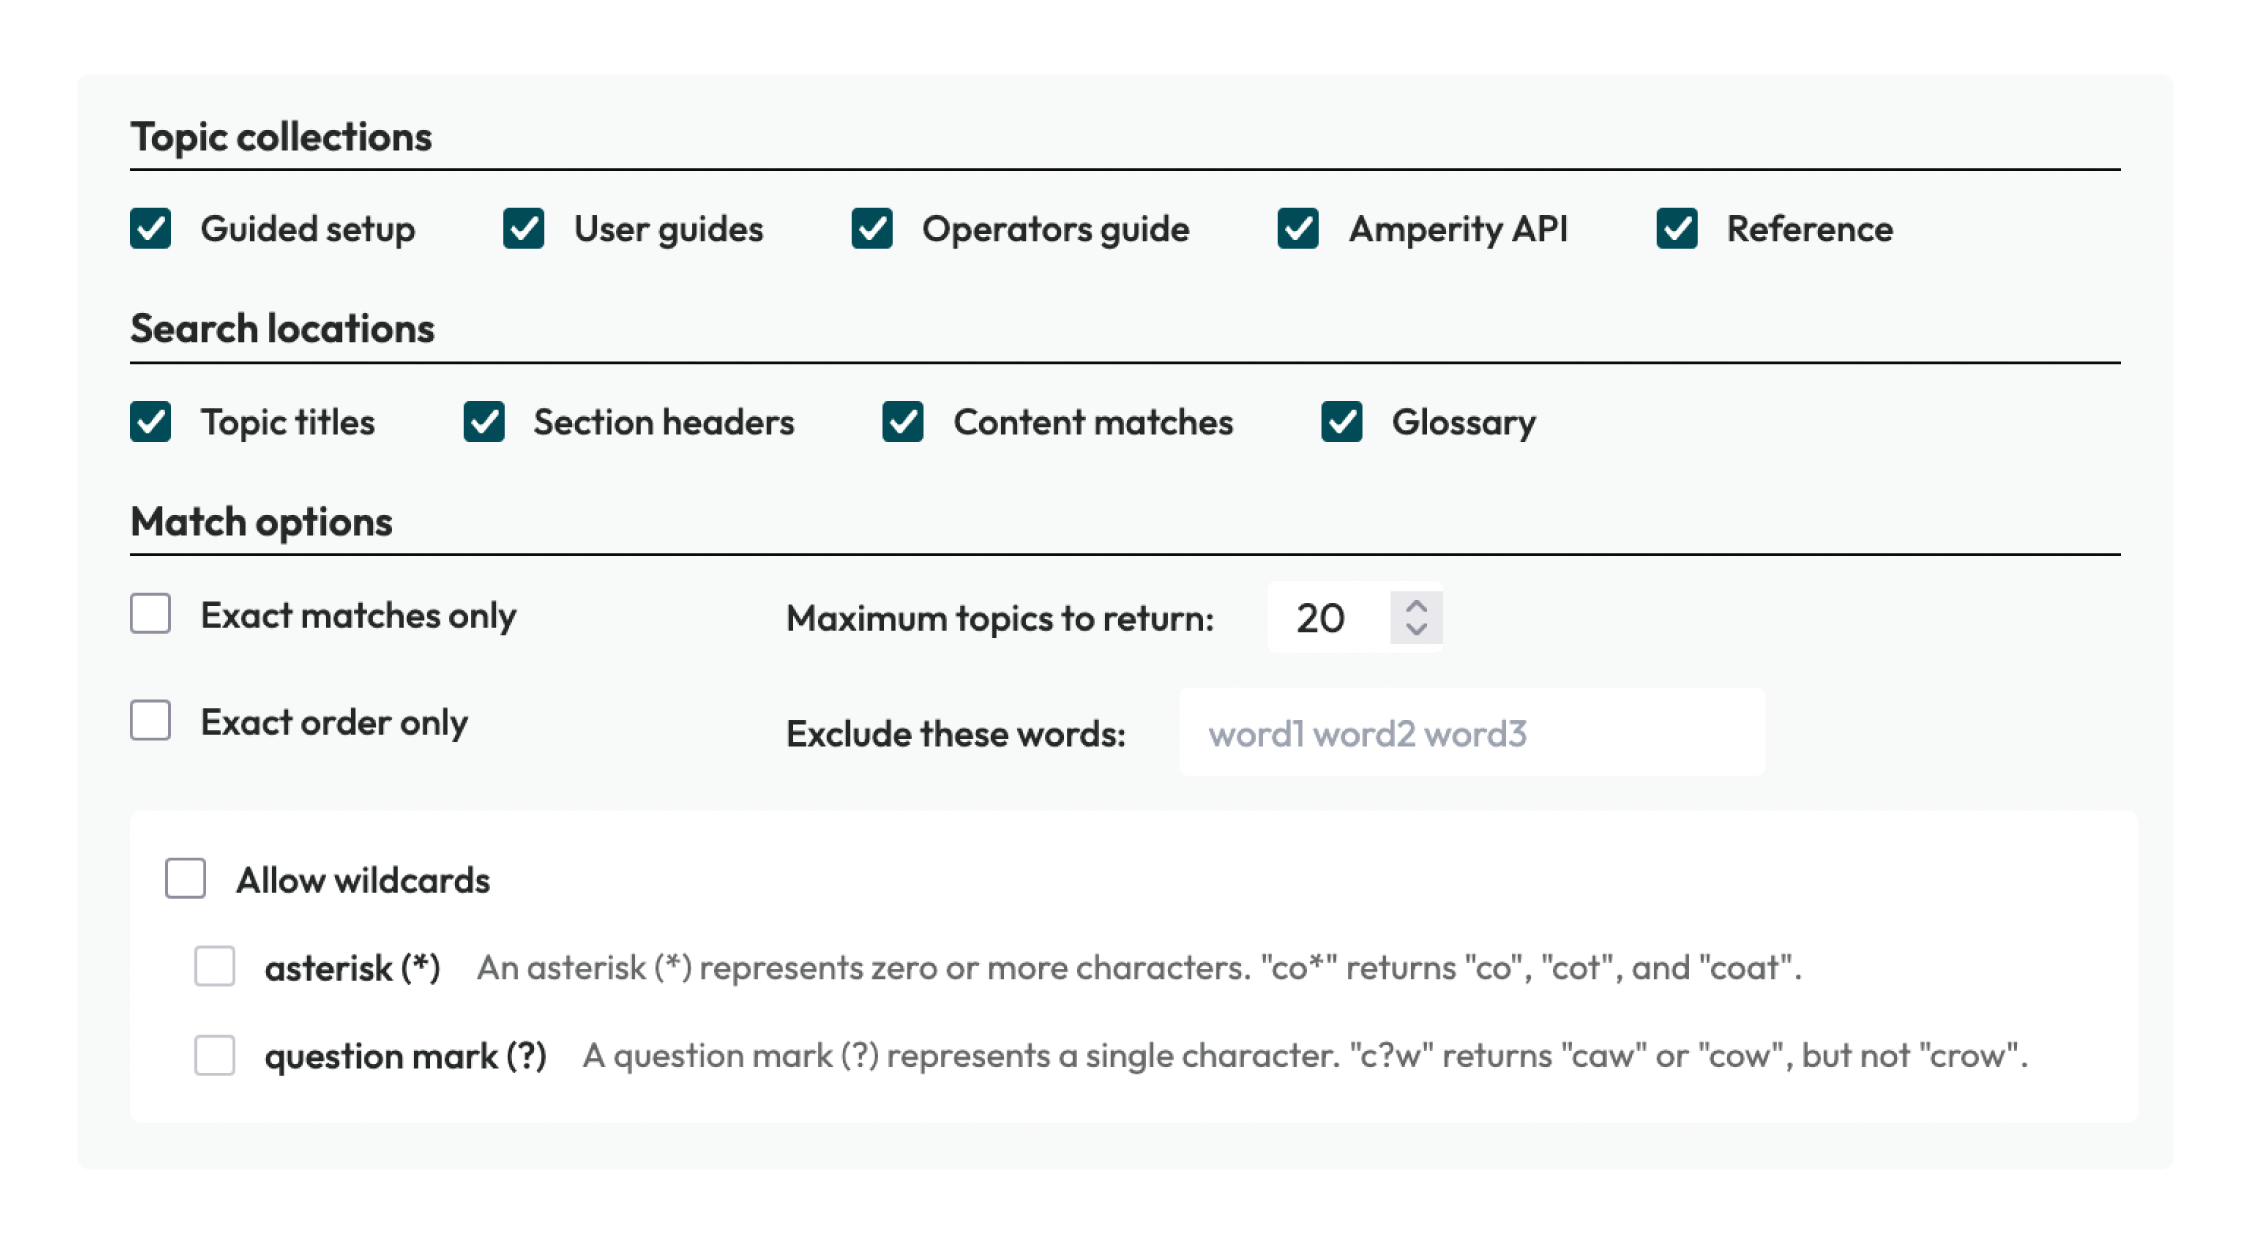Disable searching in Topic titles
Image resolution: width=2251 pixels, height=1247 pixels.
click(152, 422)
